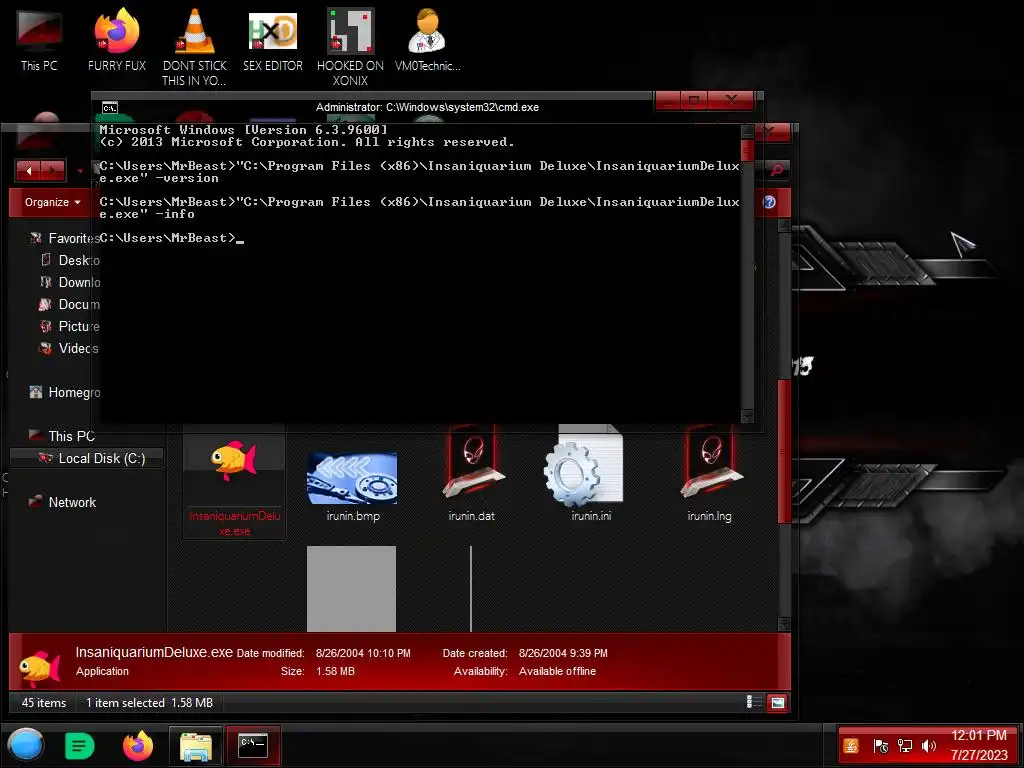Click the Explorer file list scrollbar thumb
The height and width of the screenshot is (768, 1024).
[784, 451]
